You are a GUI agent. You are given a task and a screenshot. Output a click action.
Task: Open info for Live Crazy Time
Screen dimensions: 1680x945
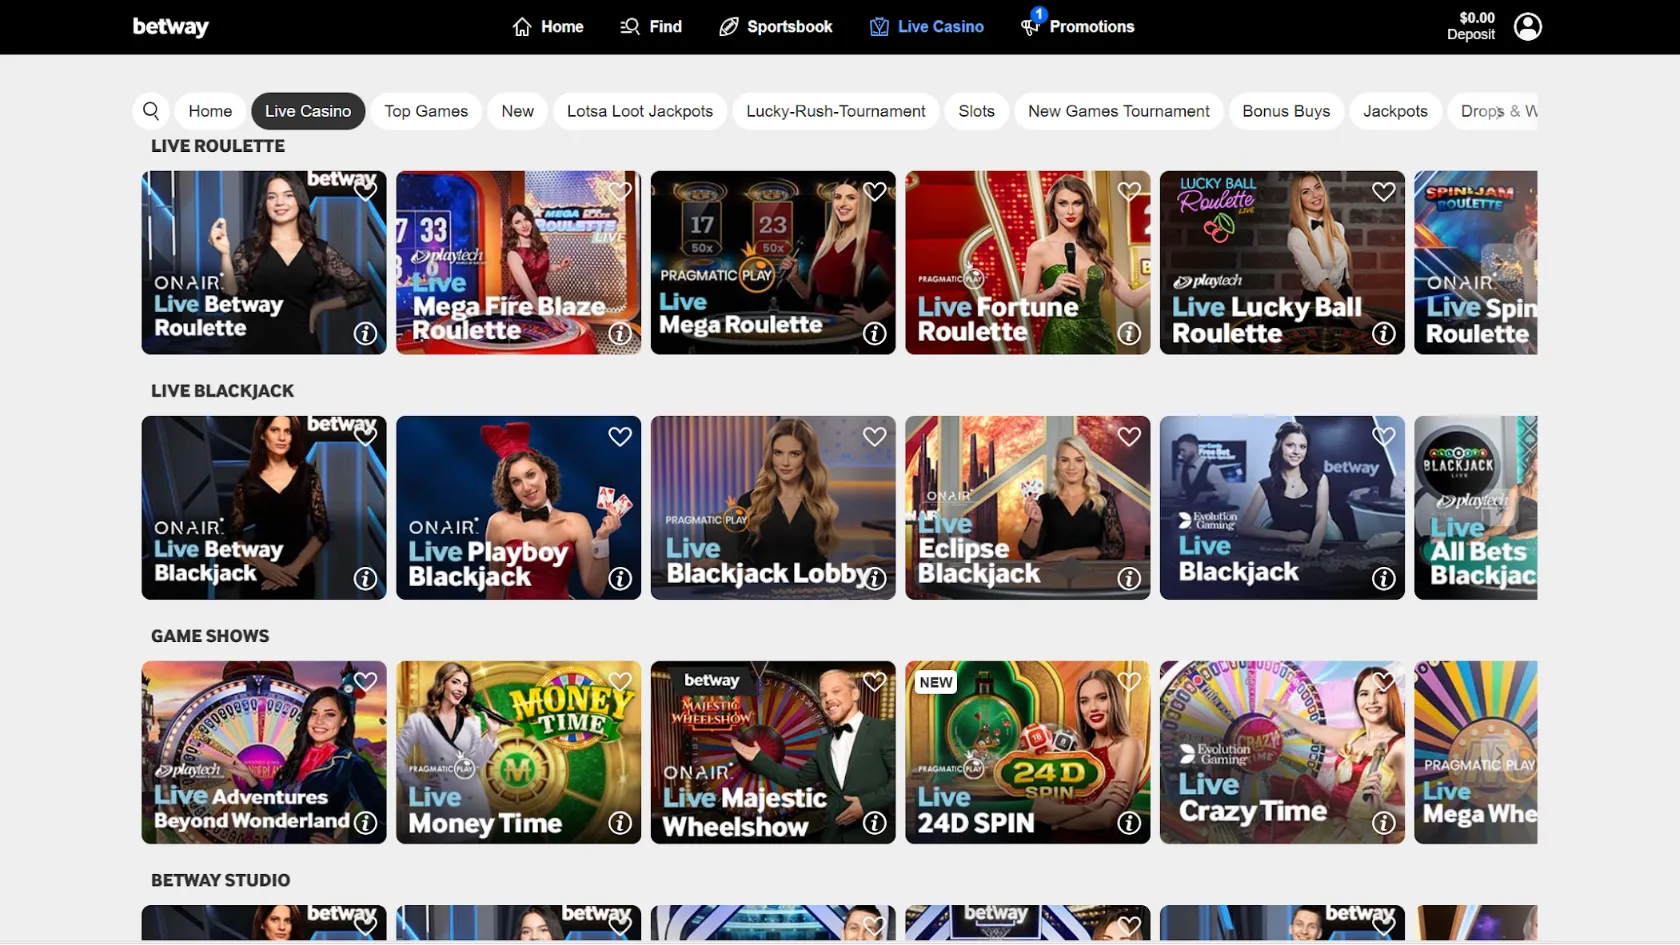coord(1384,824)
